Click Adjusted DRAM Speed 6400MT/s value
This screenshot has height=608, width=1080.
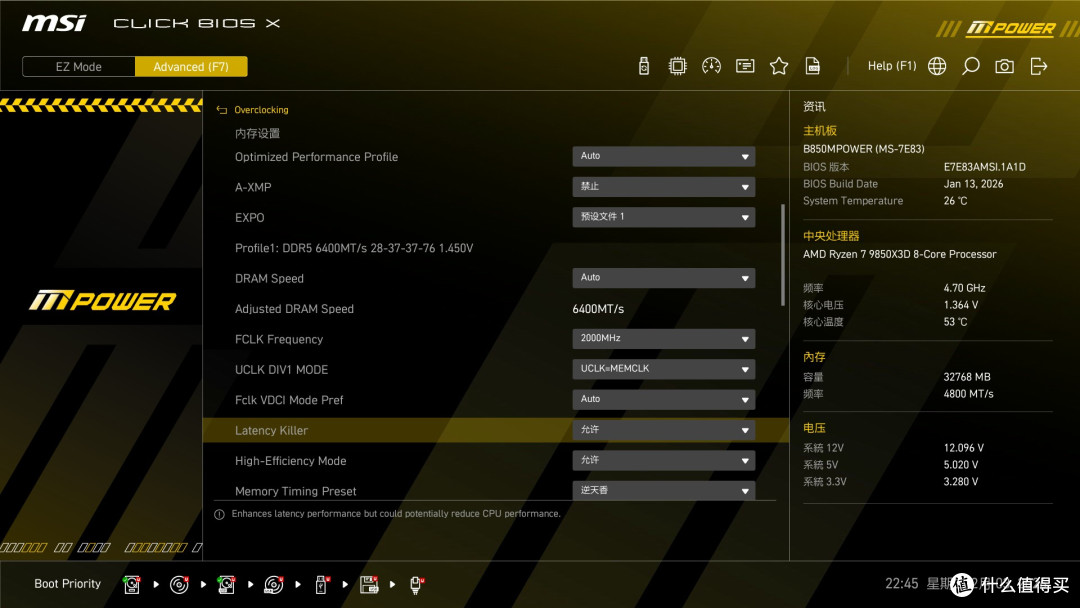598,309
